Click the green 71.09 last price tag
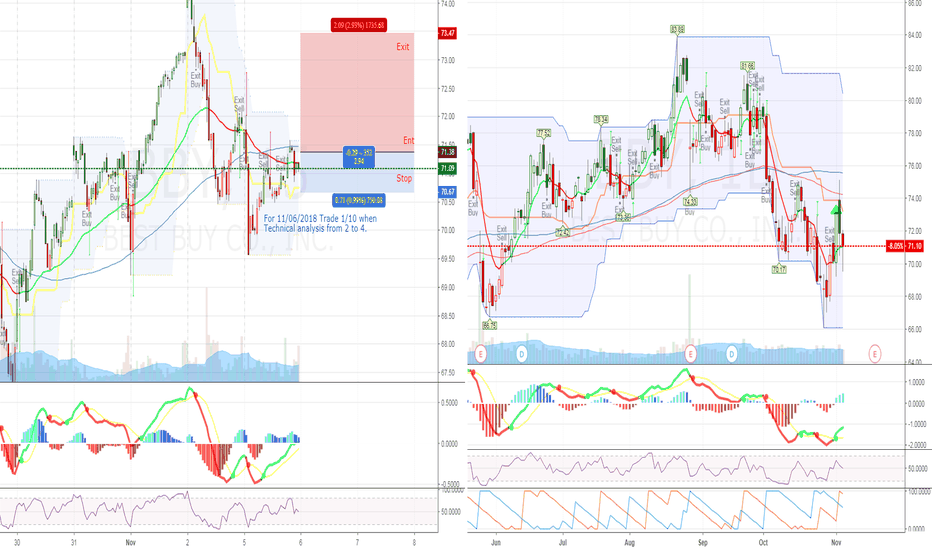 [x=447, y=169]
